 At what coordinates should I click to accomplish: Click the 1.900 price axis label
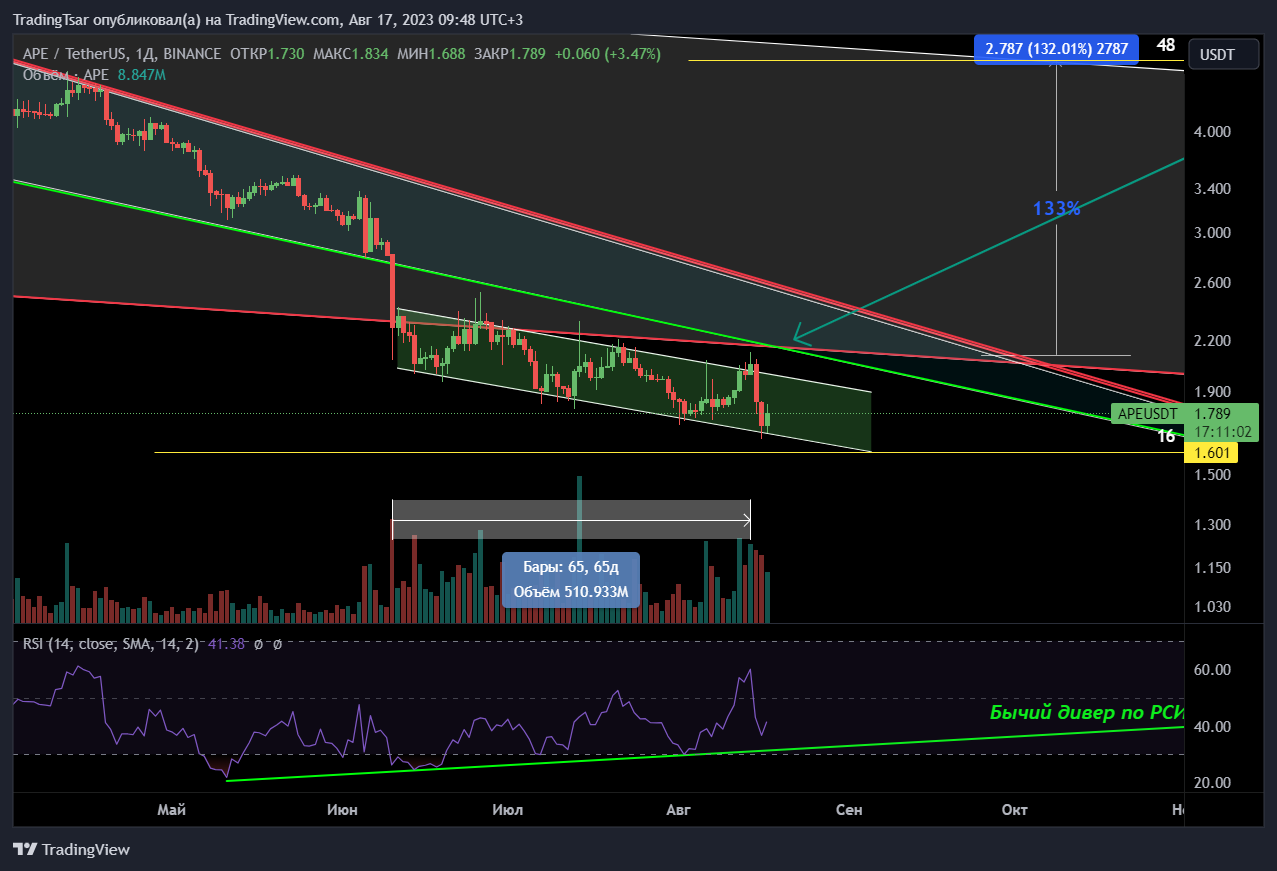click(x=1212, y=393)
